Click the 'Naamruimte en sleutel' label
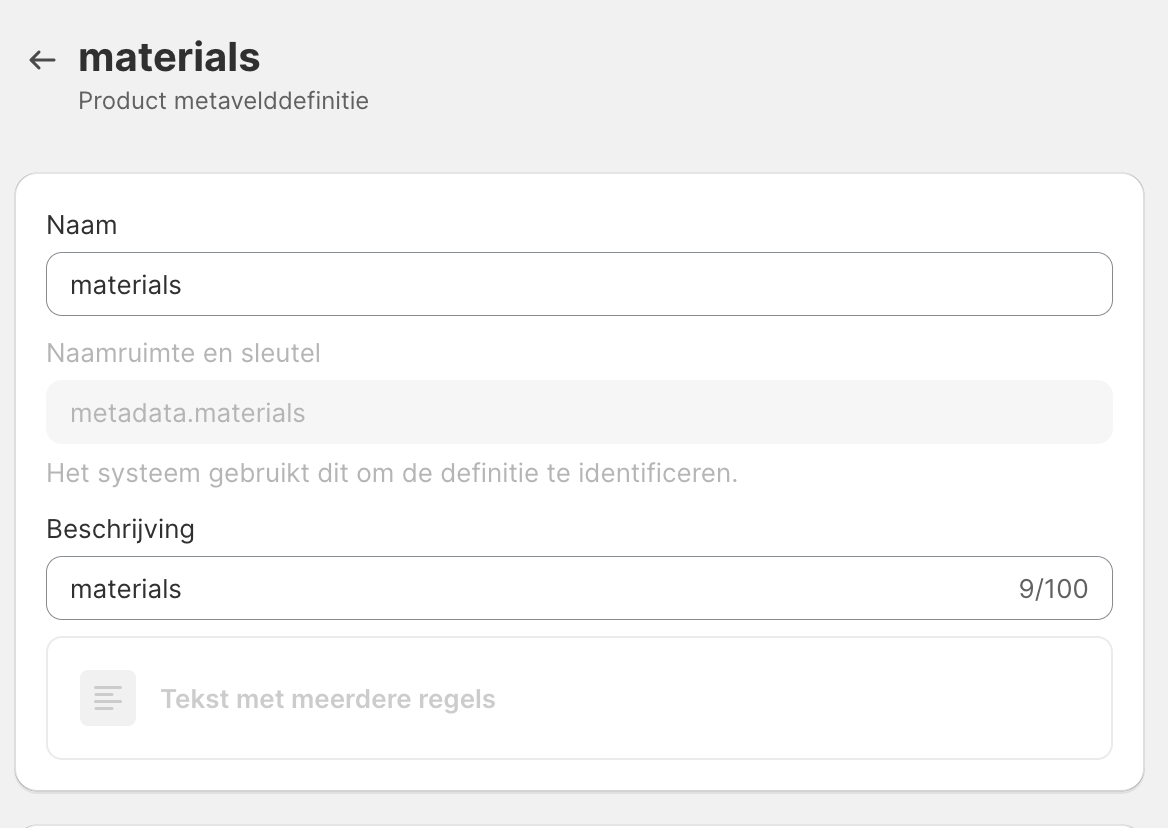This screenshot has height=828, width=1168. point(183,353)
